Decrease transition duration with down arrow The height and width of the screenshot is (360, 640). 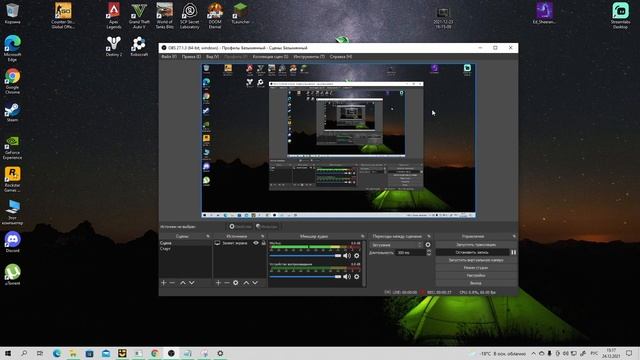pos(429,254)
